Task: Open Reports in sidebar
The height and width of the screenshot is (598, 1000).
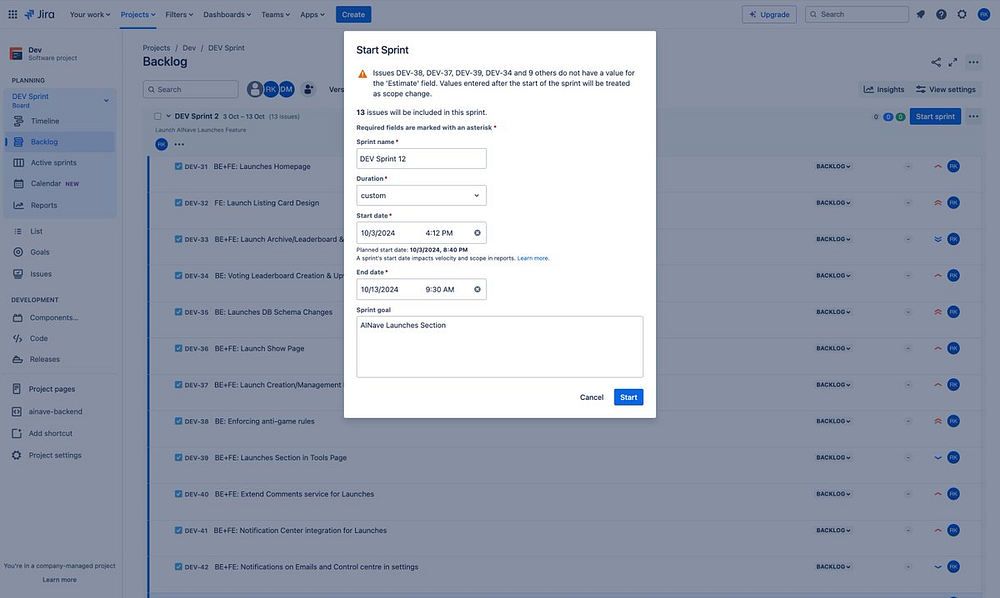Action: pyautogui.click(x=60, y=205)
